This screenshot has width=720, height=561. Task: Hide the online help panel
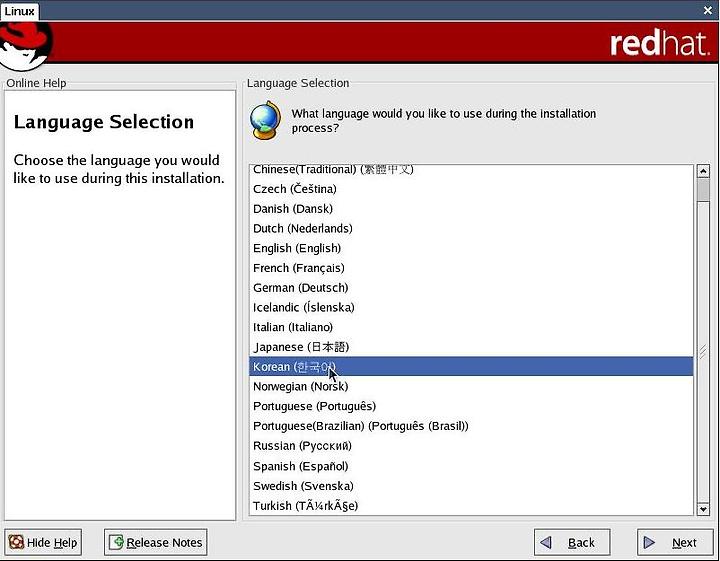click(43, 542)
